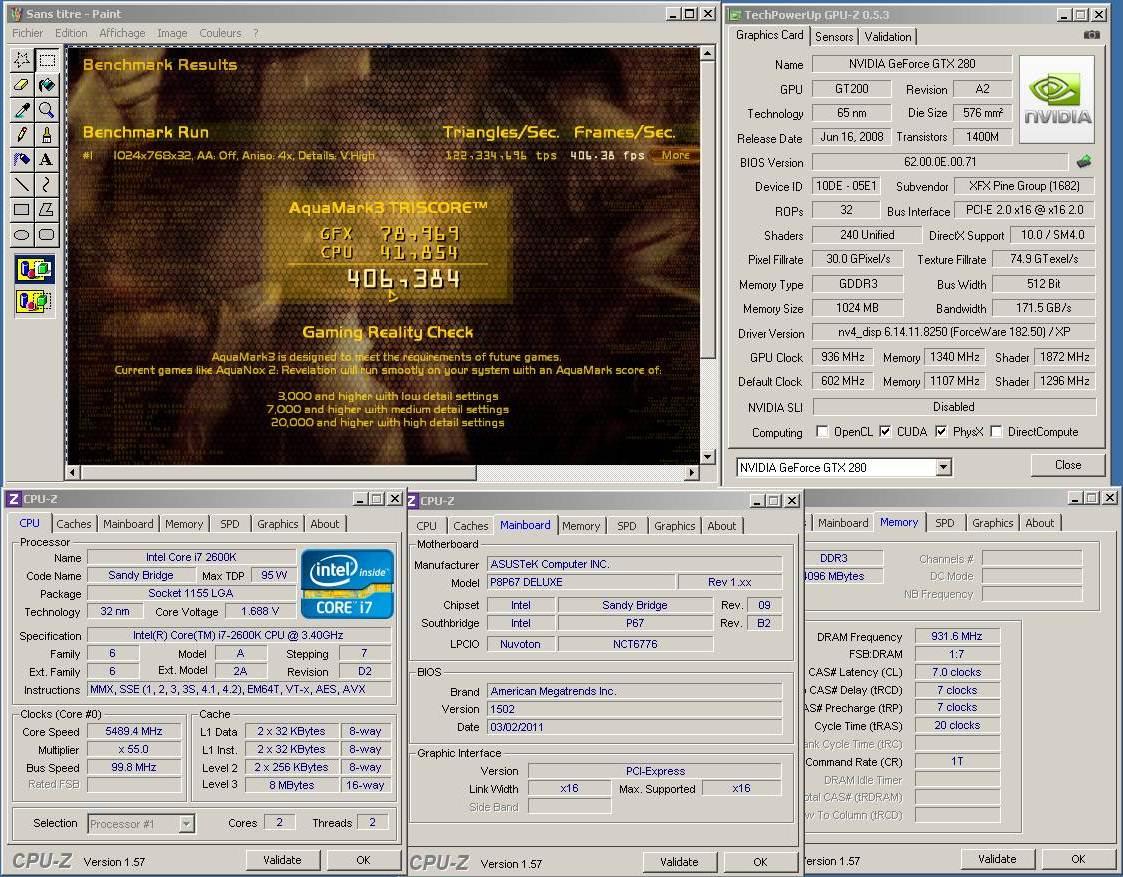Viewport: 1123px width, 877px height.
Task: Click Validate in the left CPU-Z window
Action: coord(282,860)
